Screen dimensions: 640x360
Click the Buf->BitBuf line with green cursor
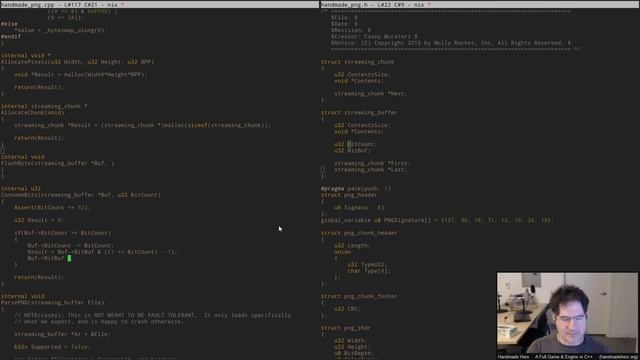click(49, 258)
